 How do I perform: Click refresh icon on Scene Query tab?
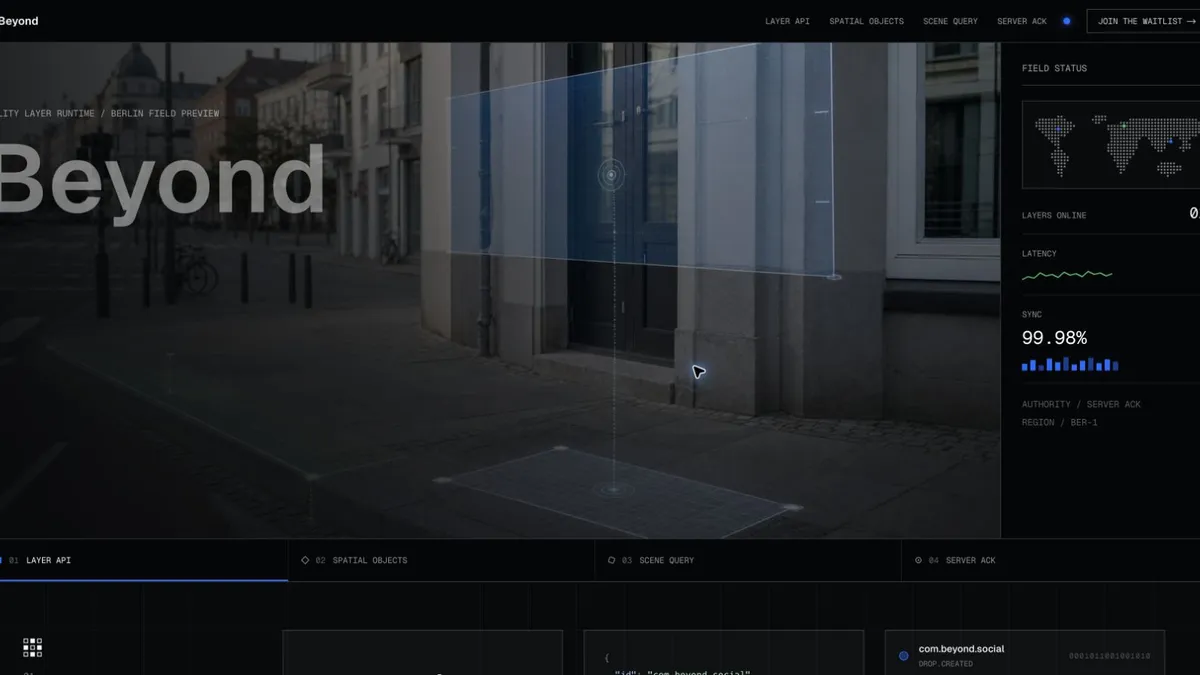[611, 560]
